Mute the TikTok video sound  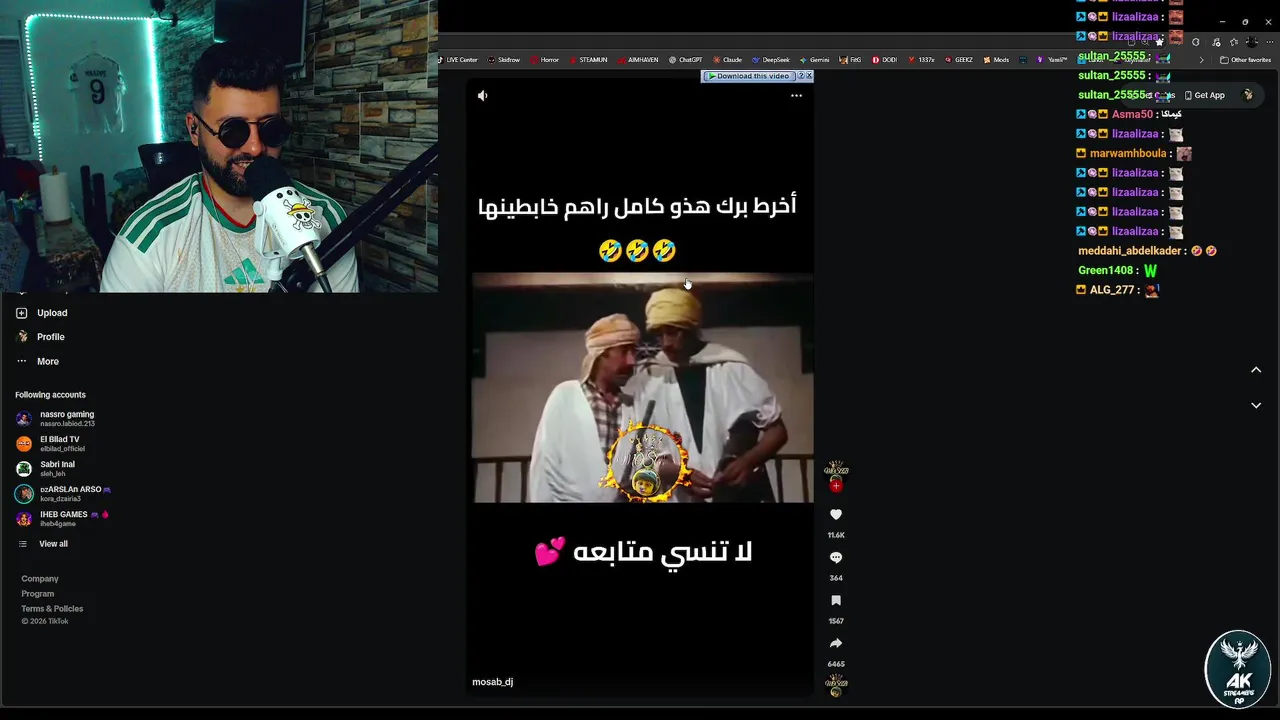(x=482, y=95)
